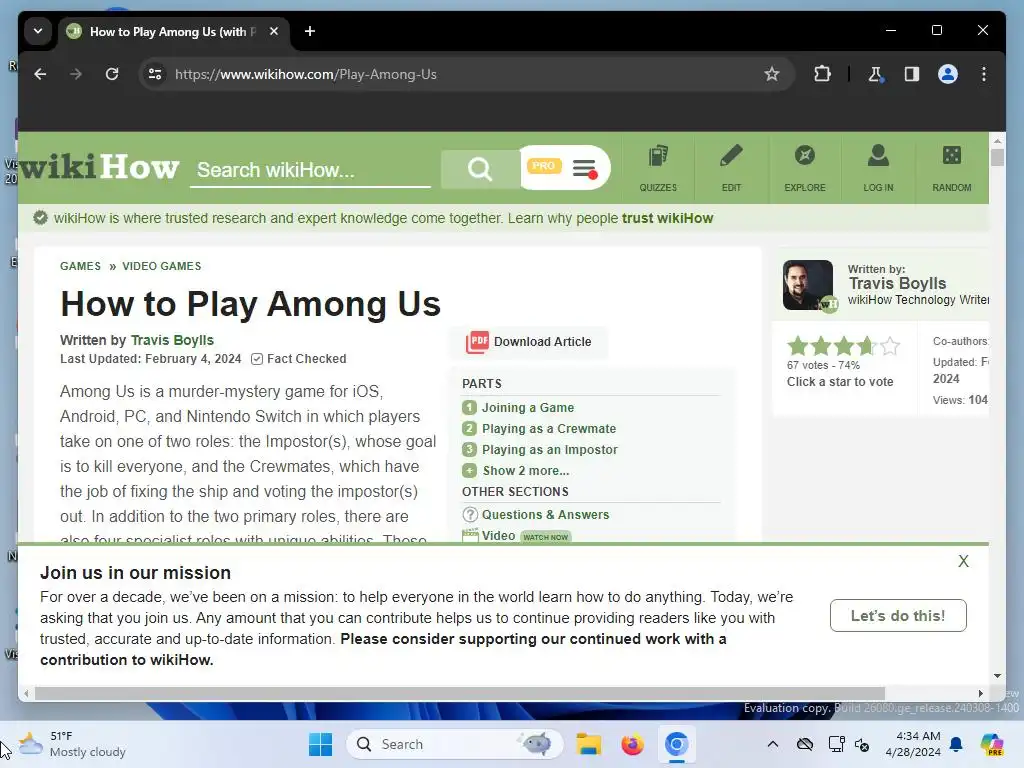This screenshot has width=1024, height=768.
Task: Rate article with the fifth star
Action: [x=889, y=345]
